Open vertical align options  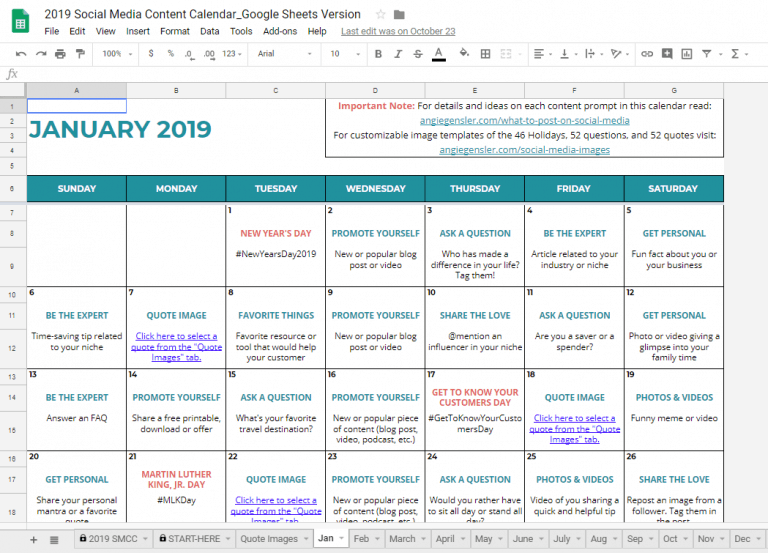(568, 54)
